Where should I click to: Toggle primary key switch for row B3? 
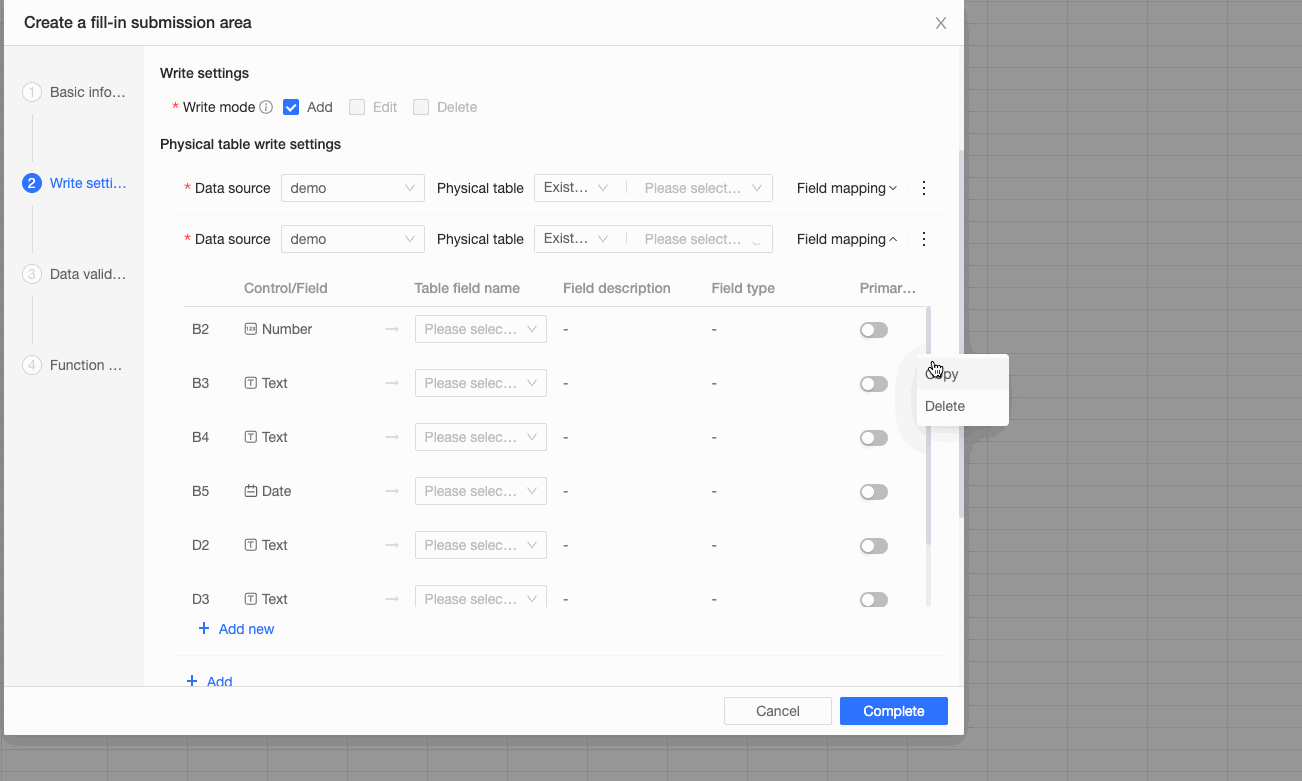click(874, 384)
